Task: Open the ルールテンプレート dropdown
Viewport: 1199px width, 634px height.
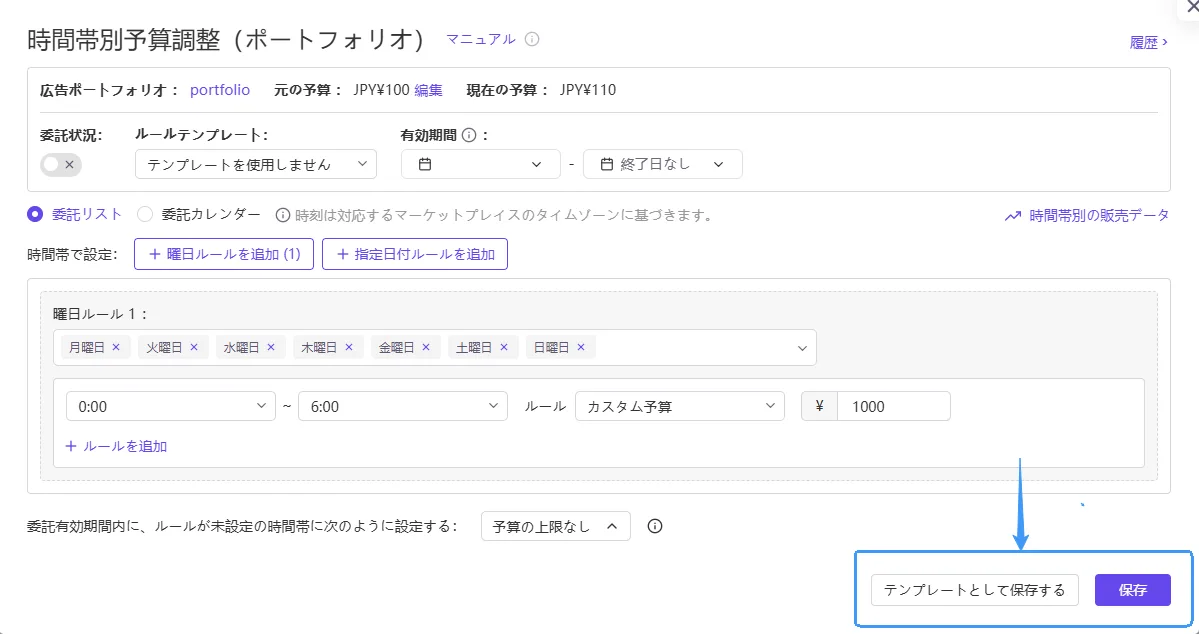Action: (255, 164)
